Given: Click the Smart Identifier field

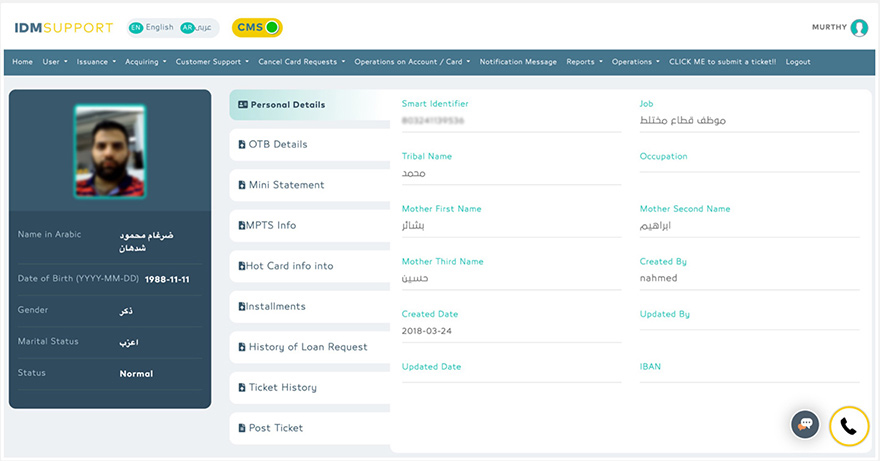Looking at the screenshot, I should coord(511,121).
